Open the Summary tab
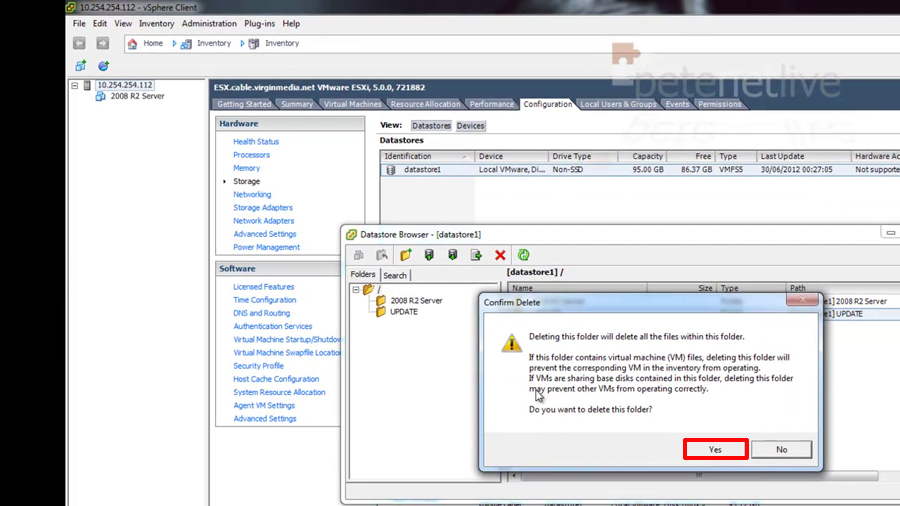The height and width of the screenshot is (506, 900). tap(297, 104)
